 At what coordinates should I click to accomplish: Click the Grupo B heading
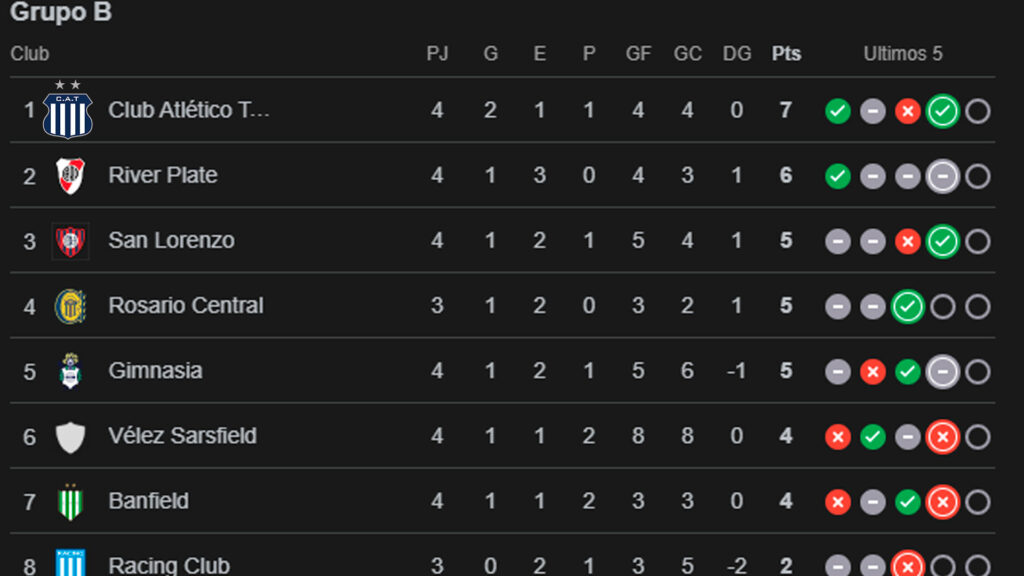coord(61,13)
